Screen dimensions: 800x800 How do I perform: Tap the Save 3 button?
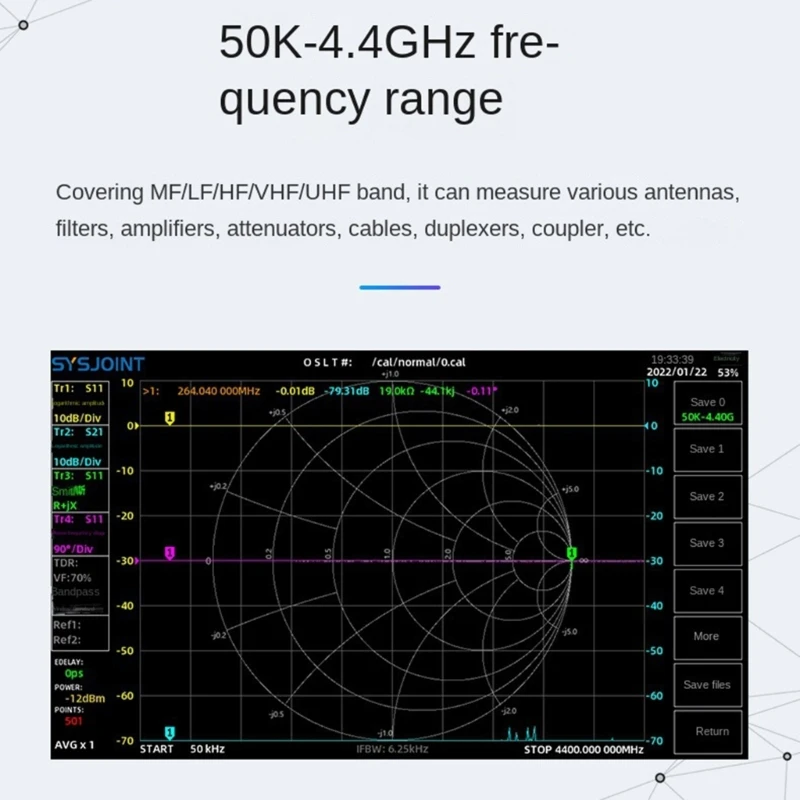pyautogui.click(x=708, y=544)
